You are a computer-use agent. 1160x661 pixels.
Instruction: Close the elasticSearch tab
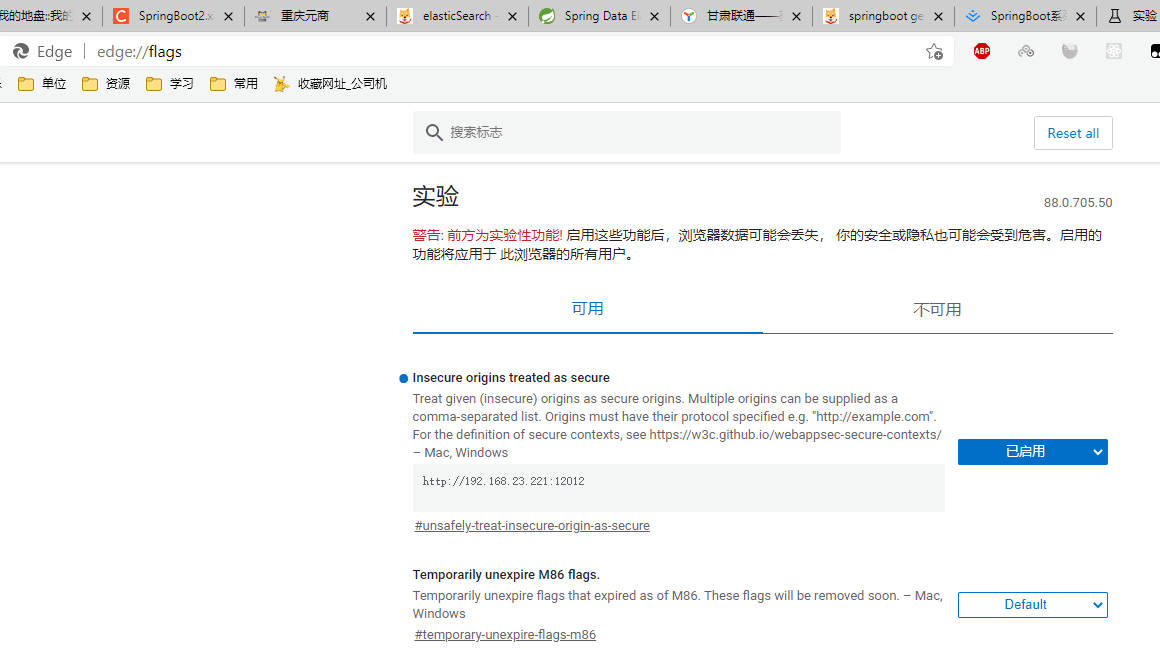click(512, 16)
